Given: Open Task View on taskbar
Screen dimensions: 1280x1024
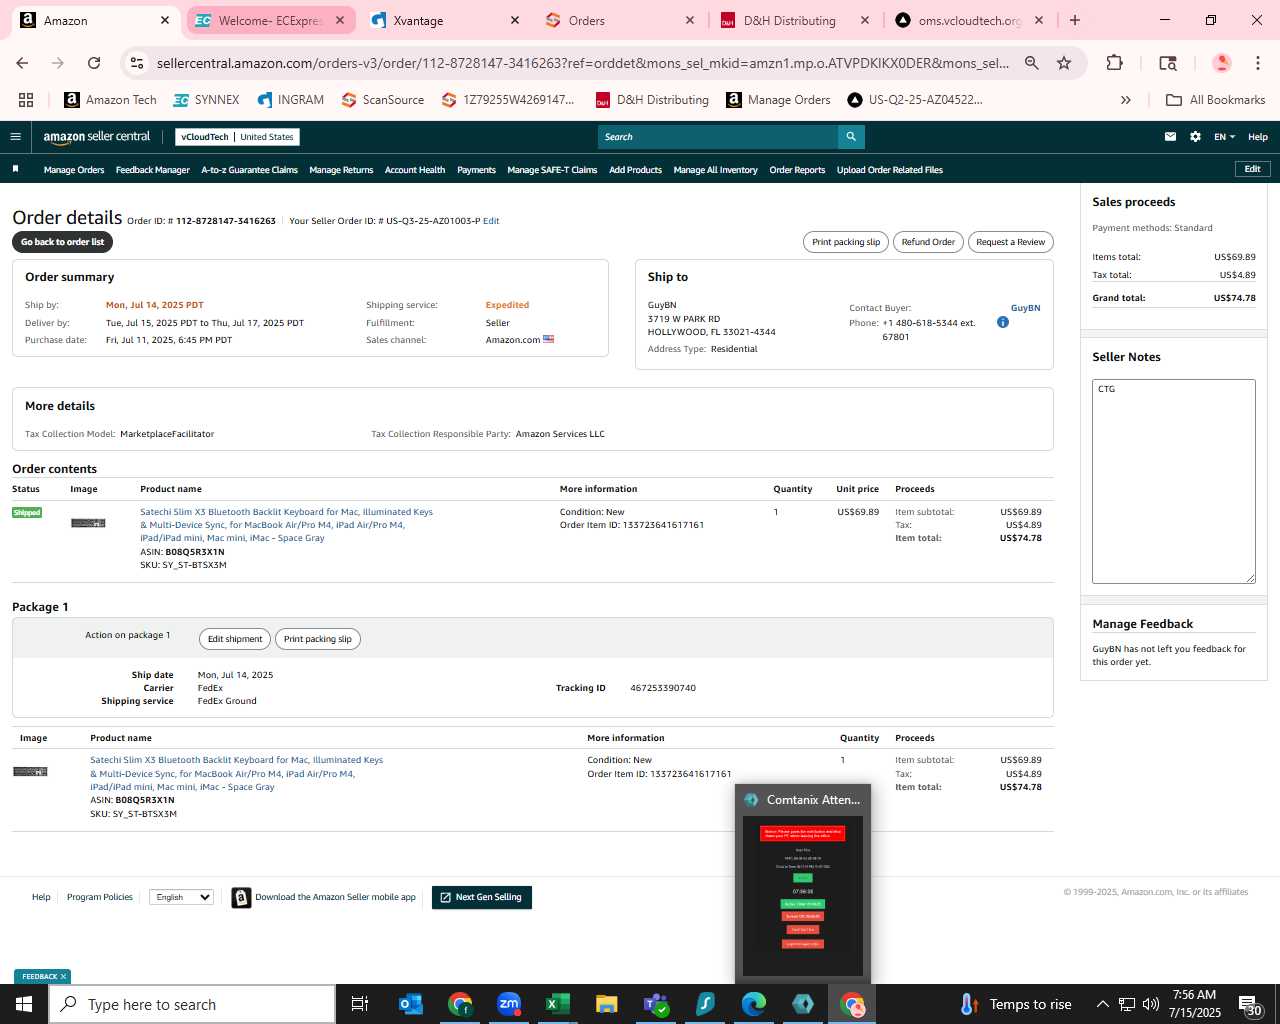Looking at the screenshot, I should [360, 1004].
